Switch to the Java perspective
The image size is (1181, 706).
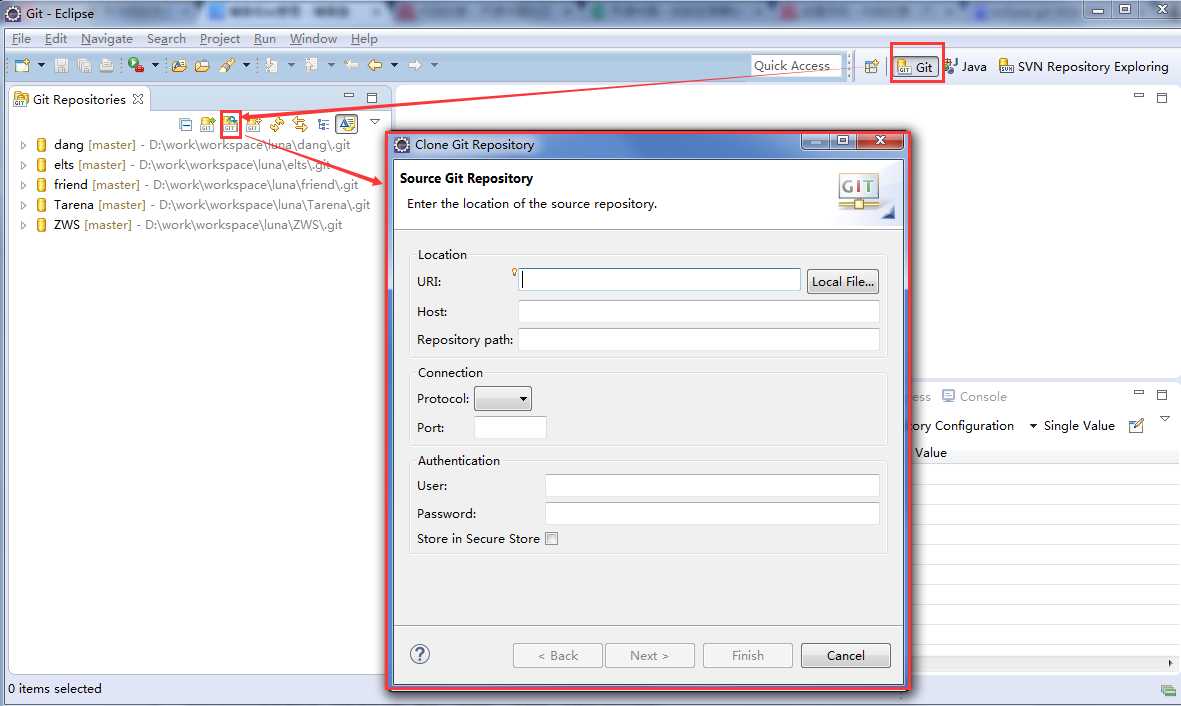click(965, 66)
